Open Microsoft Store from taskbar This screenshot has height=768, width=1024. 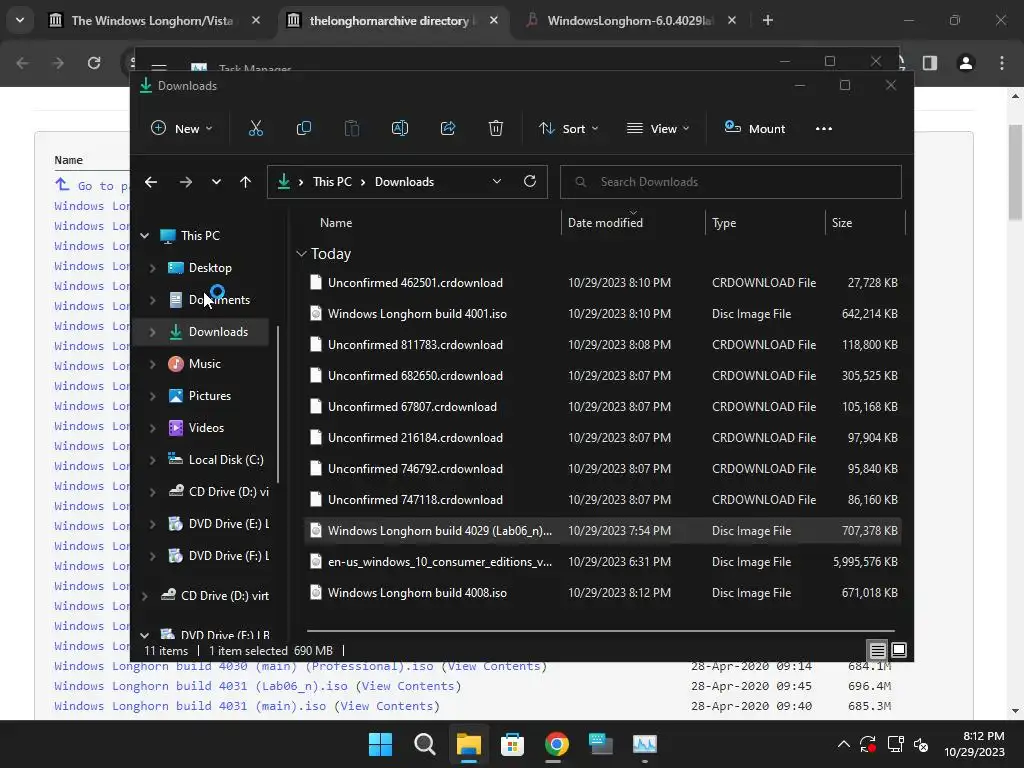pyautogui.click(x=513, y=744)
